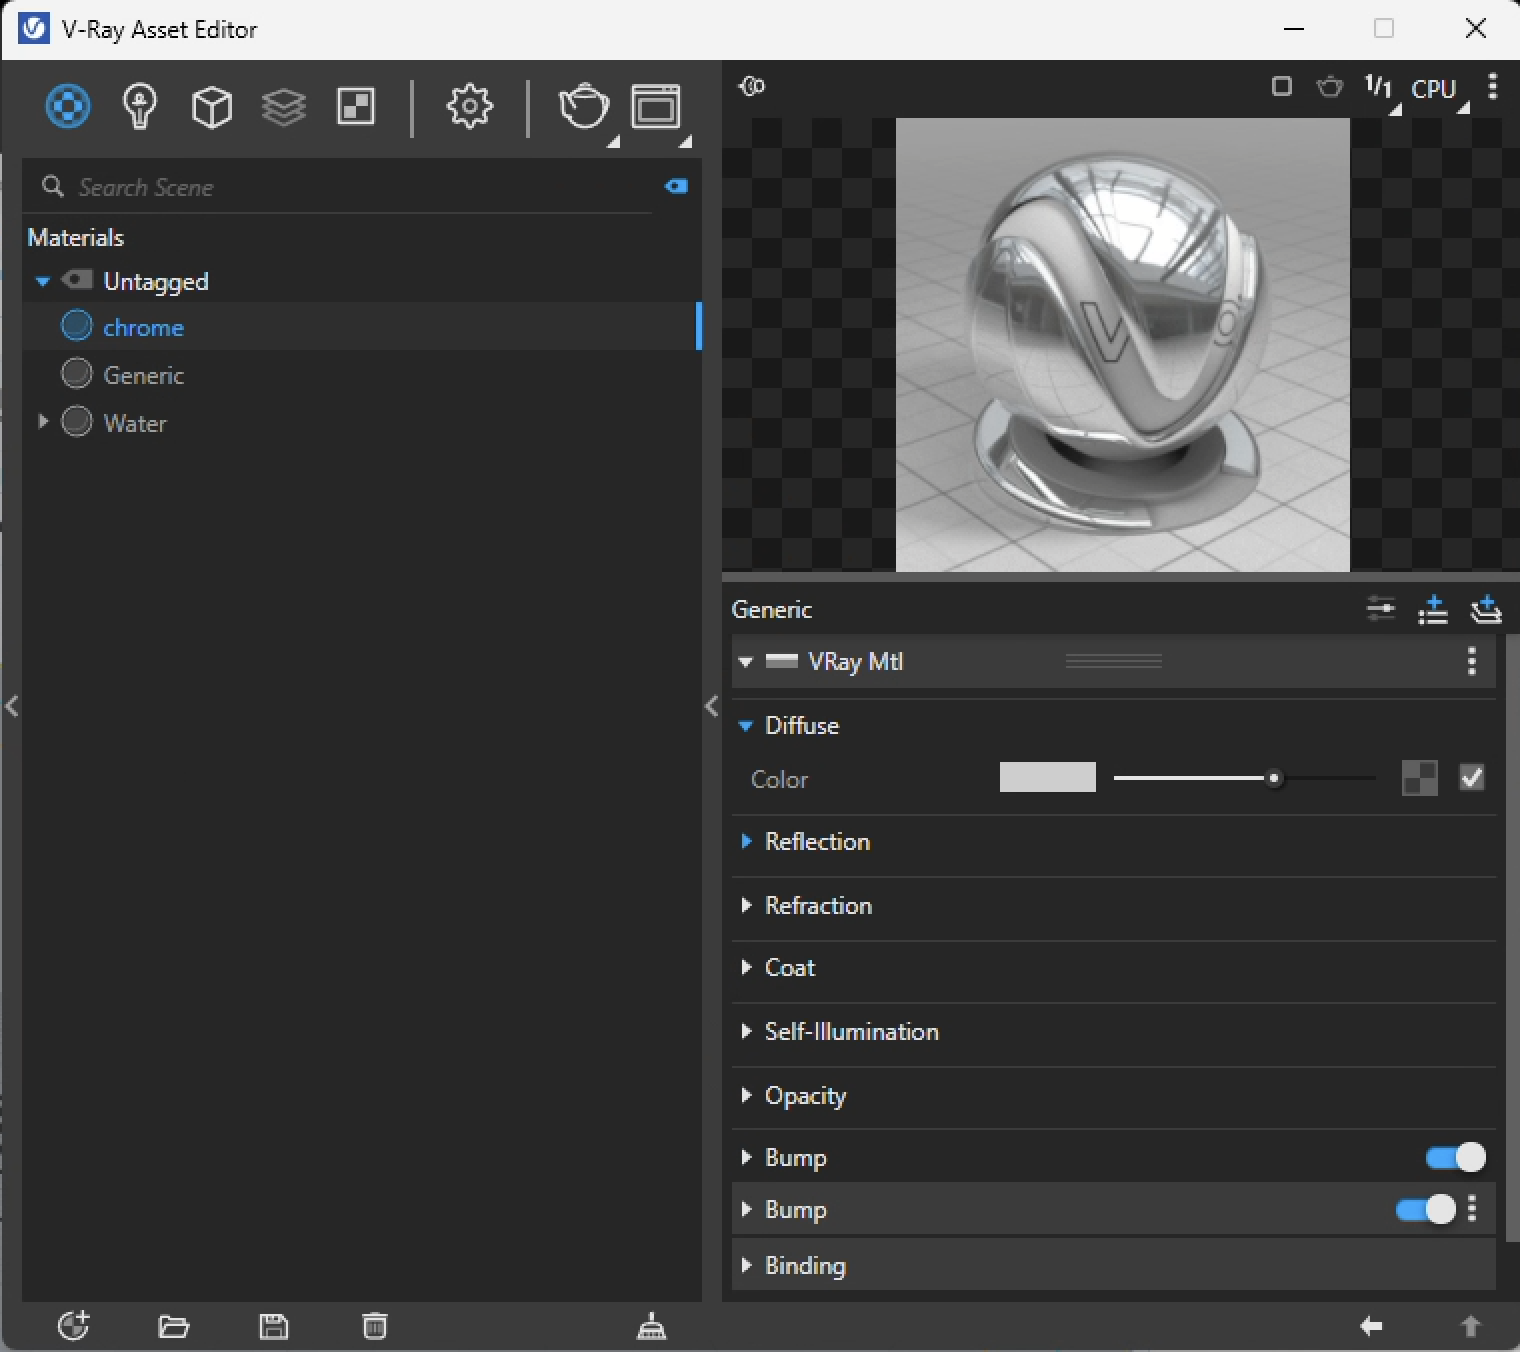Viewport: 1520px width, 1352px height.
Task: Toggle the Diffuse Color texture checkbox
Action: tap(1472, 777)
